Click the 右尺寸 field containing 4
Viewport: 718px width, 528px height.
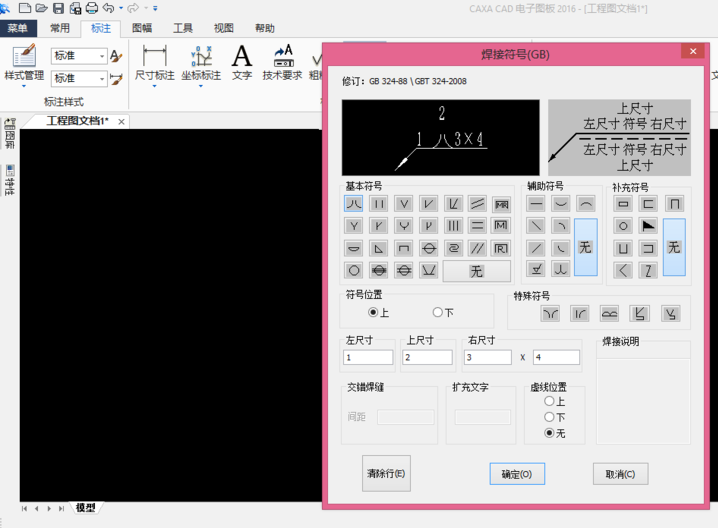(x=556, y=357)
